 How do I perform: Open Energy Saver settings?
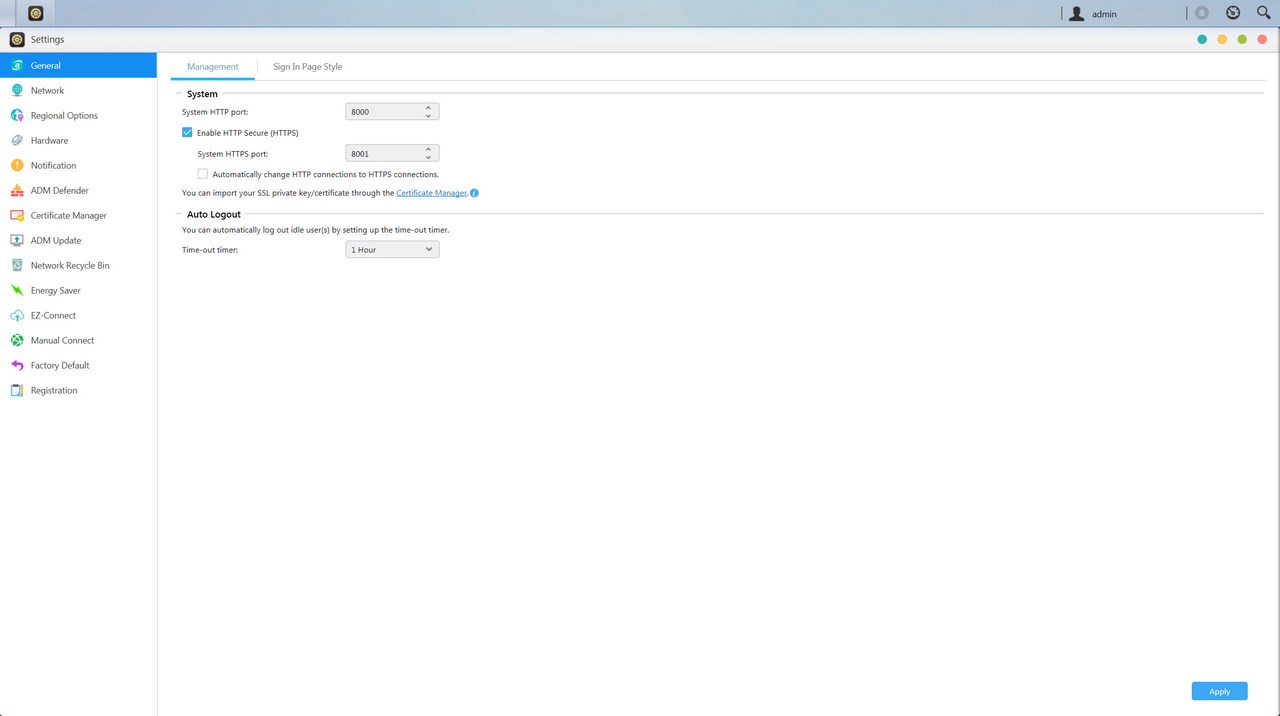78,290
